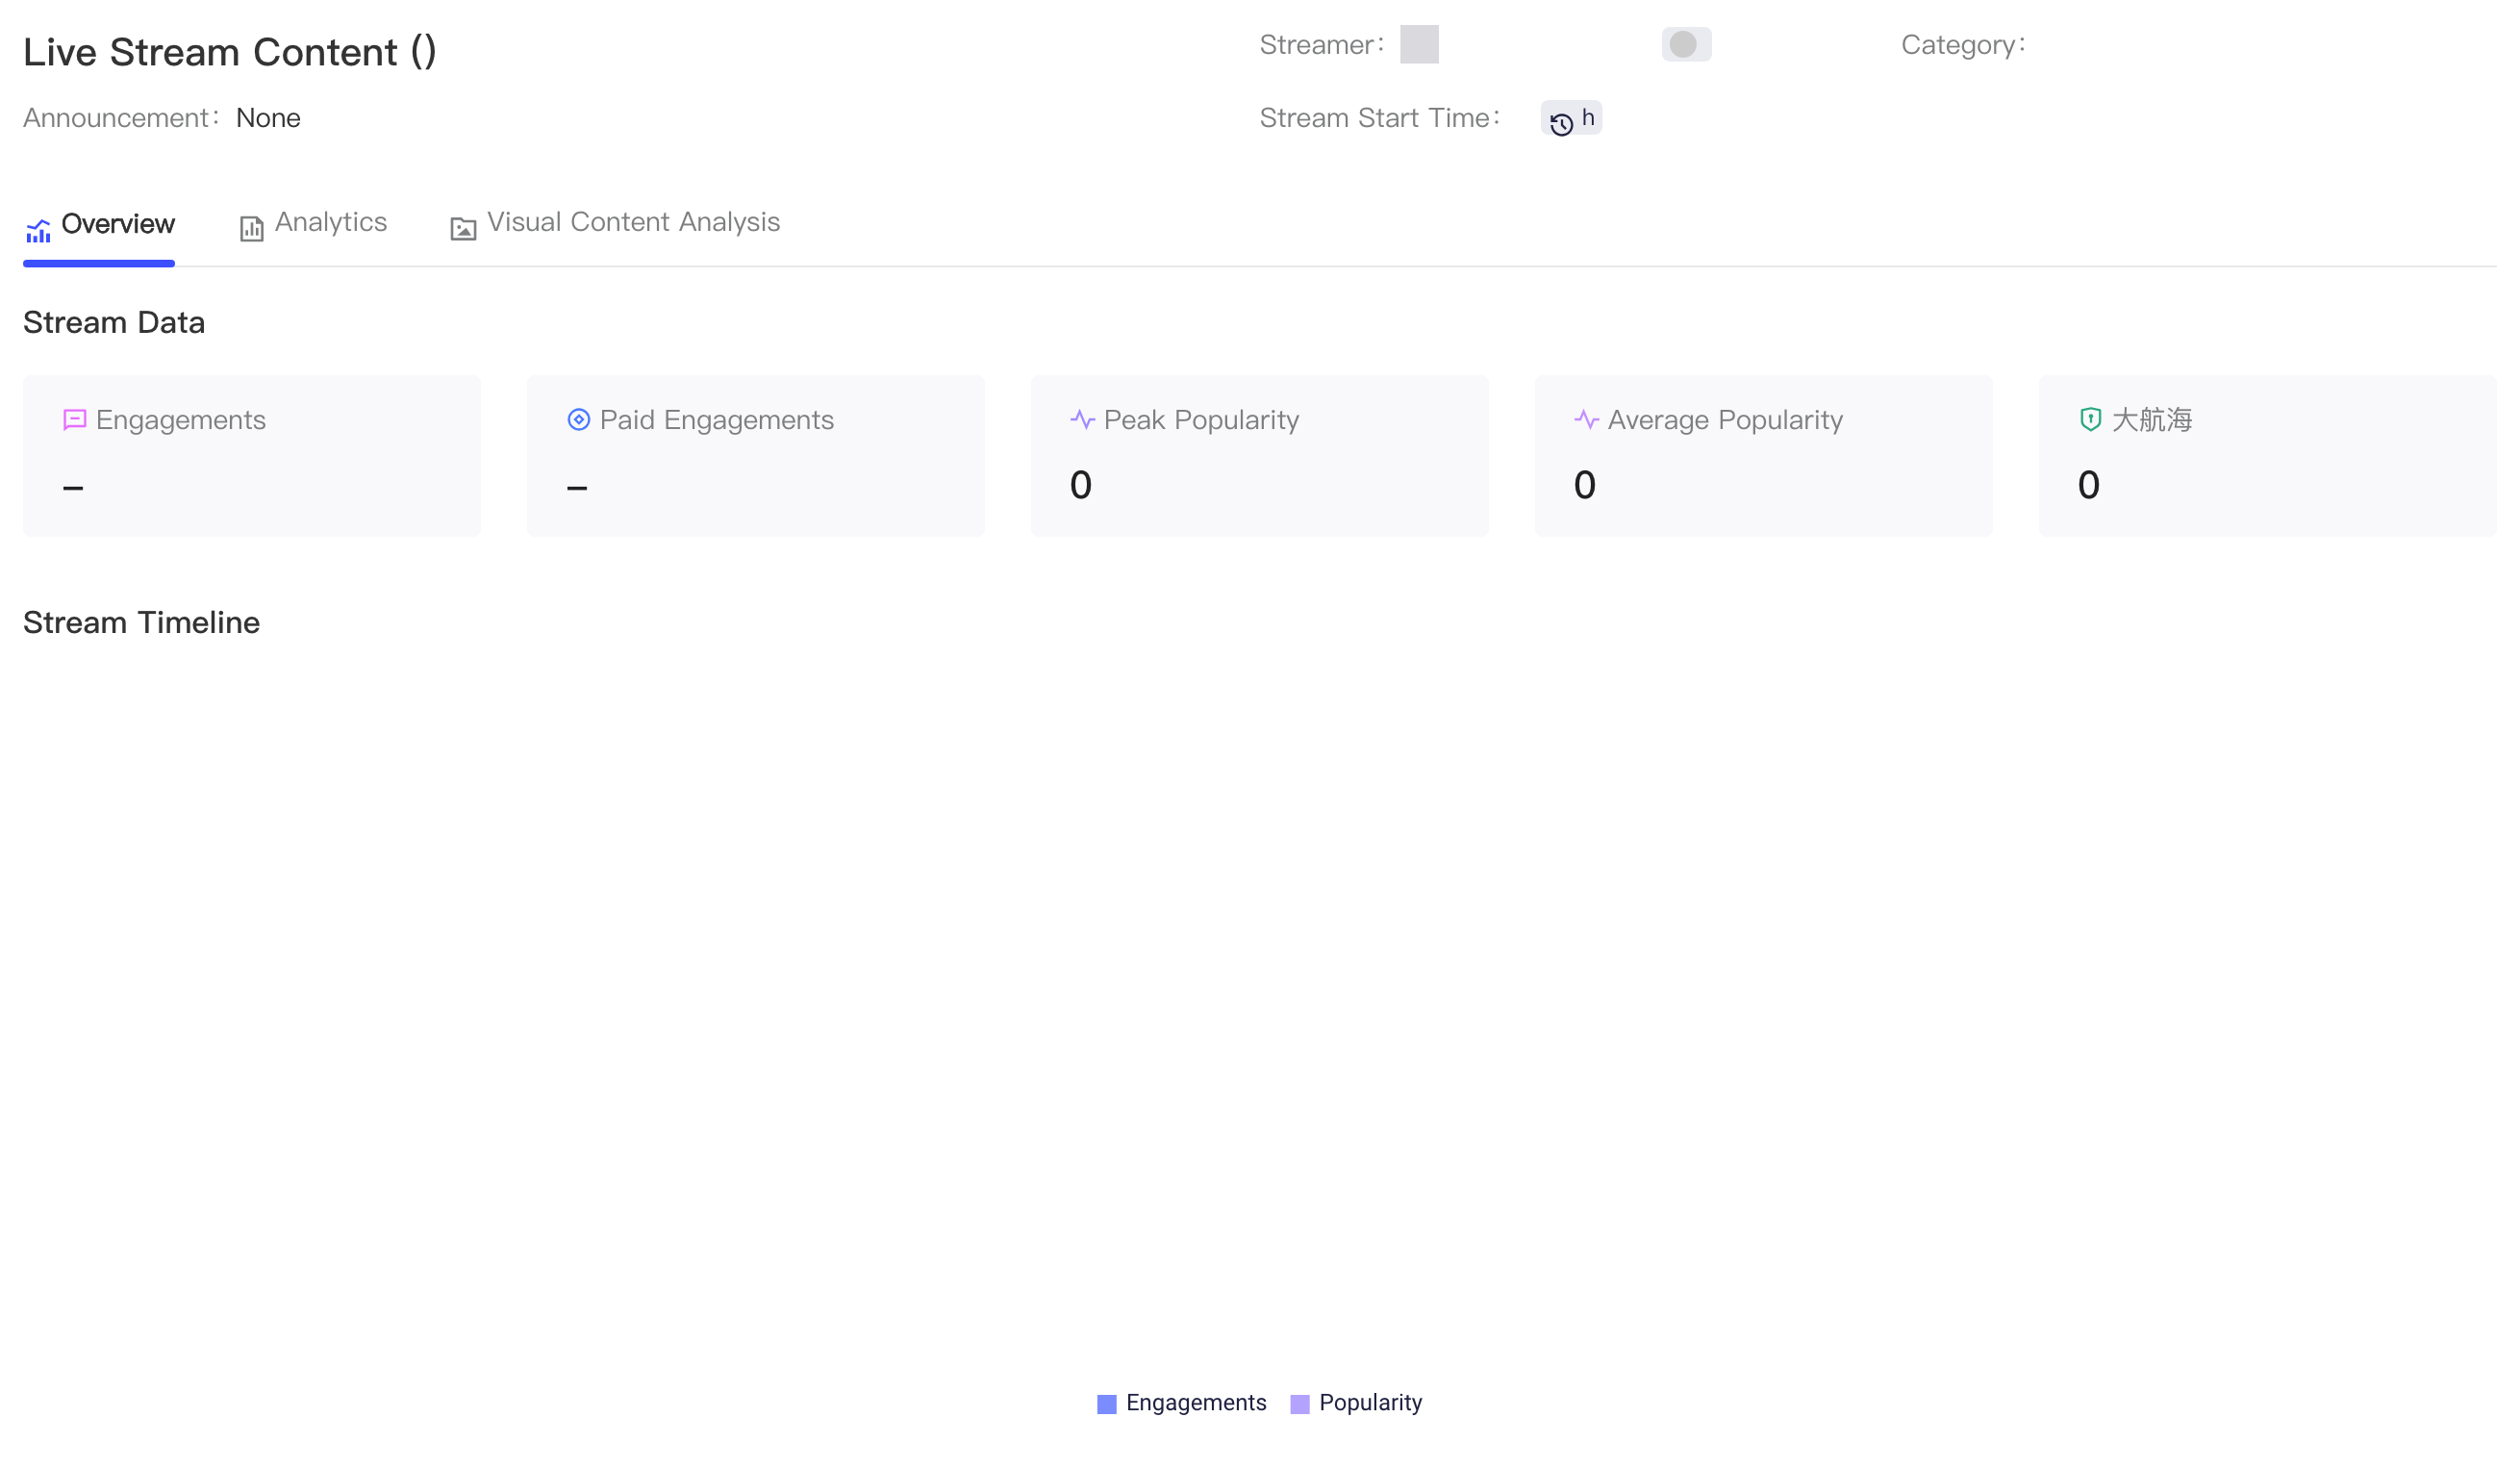The height and width of the screenshot is (1468, 2520).
Task: Click the Category label
Action: (1963, 45)
